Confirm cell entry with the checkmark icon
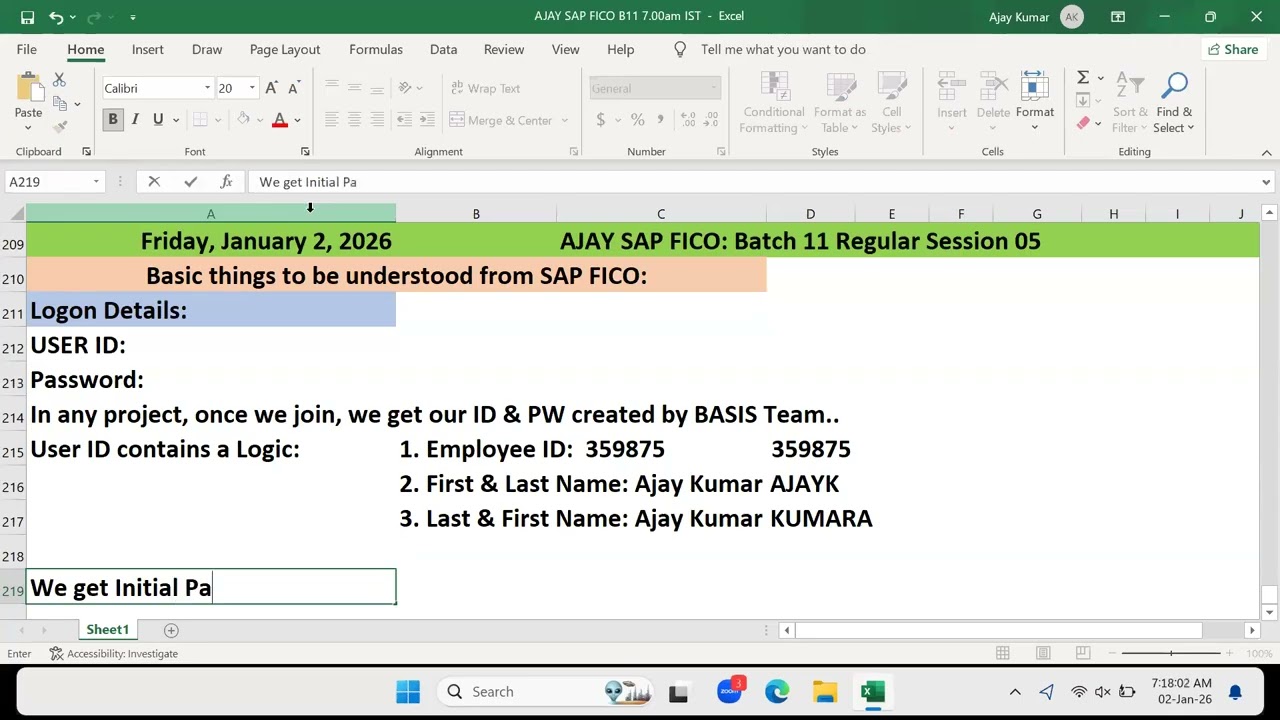Screen dimensions: 1280x720 coord(190,182)
